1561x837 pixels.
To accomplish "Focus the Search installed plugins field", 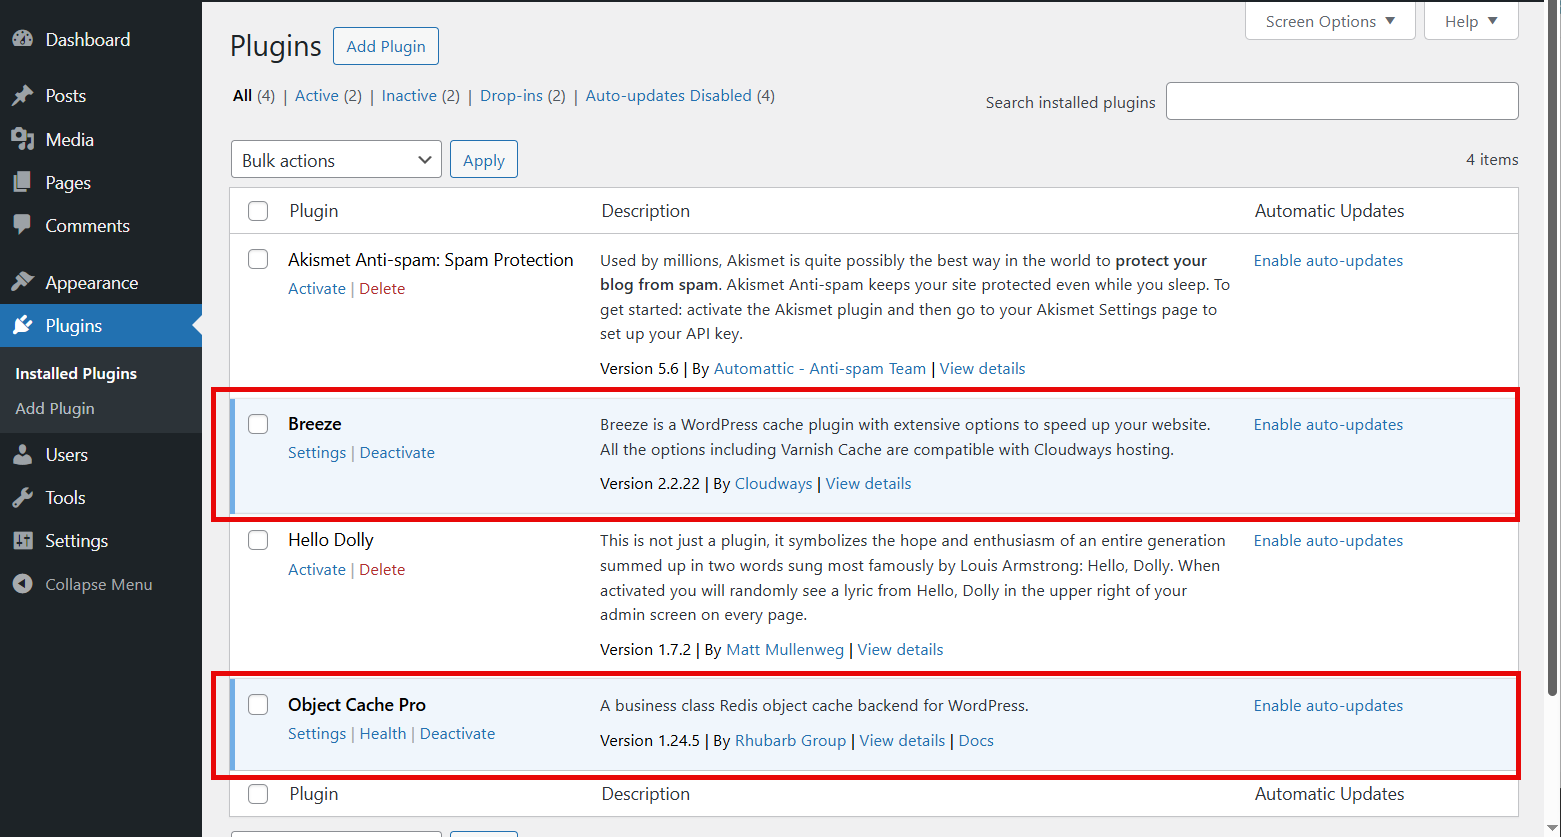I will pos(1342,101).
